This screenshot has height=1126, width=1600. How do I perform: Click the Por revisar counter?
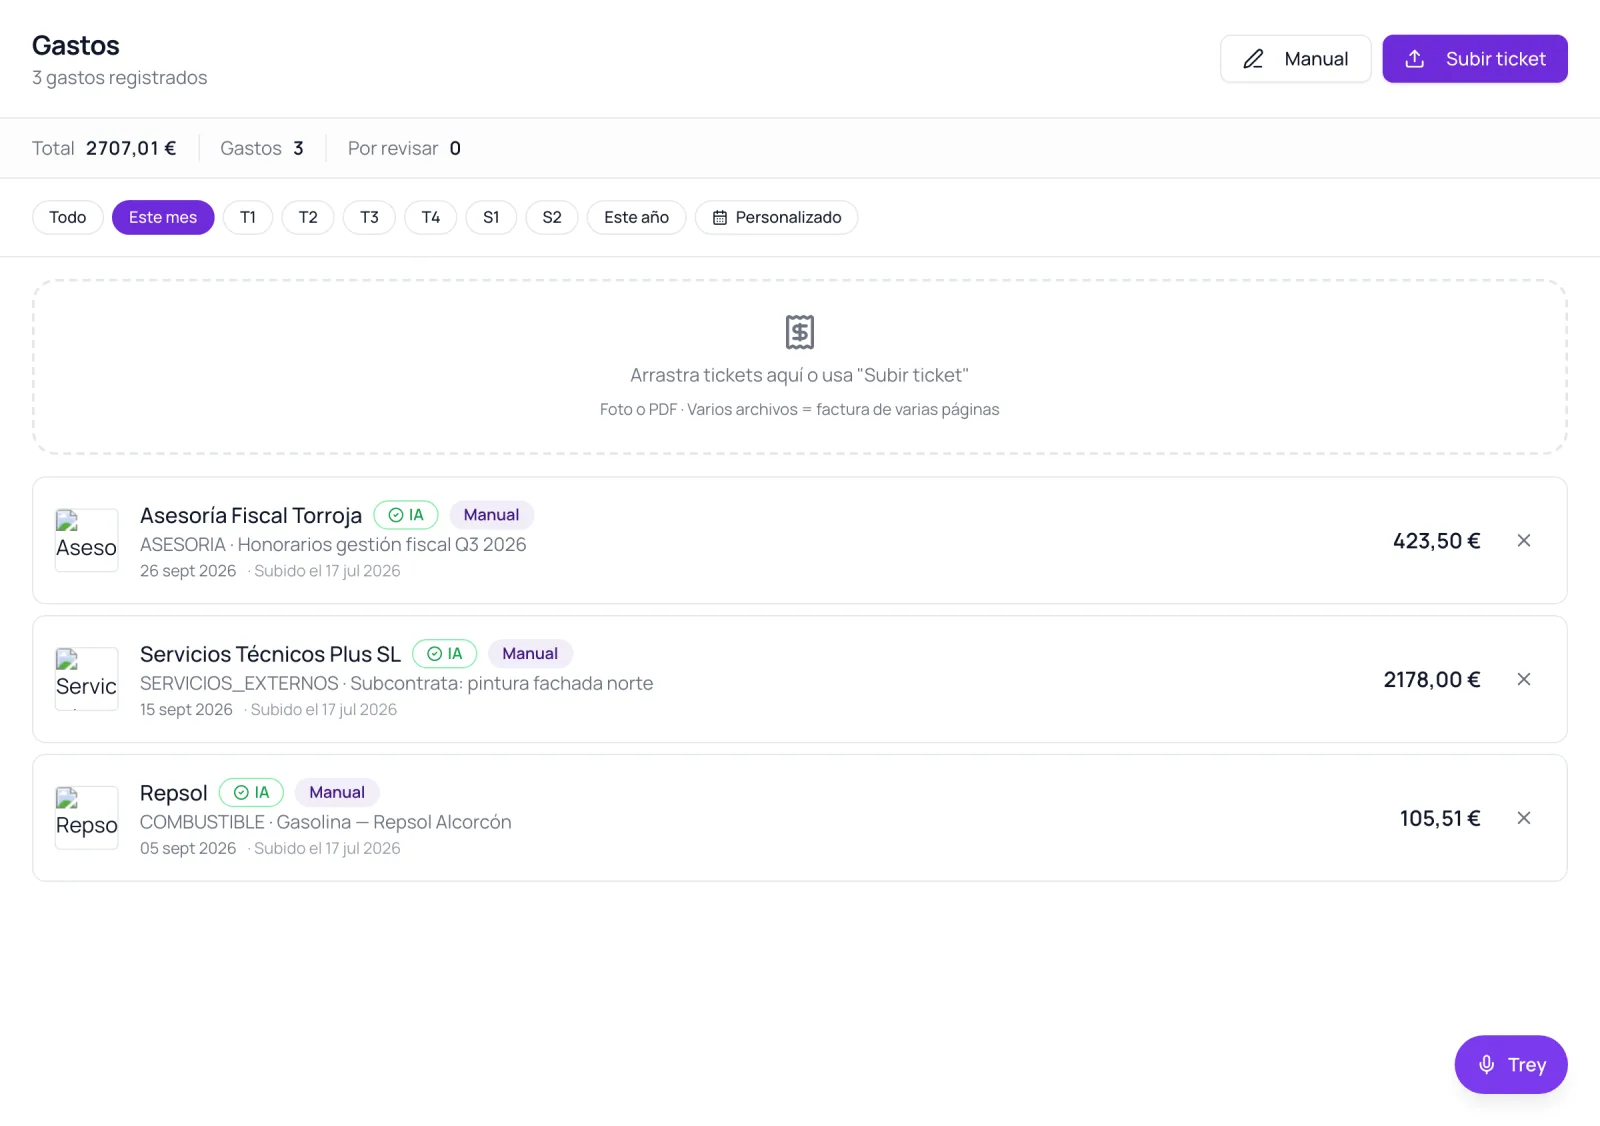pos(404,148)
